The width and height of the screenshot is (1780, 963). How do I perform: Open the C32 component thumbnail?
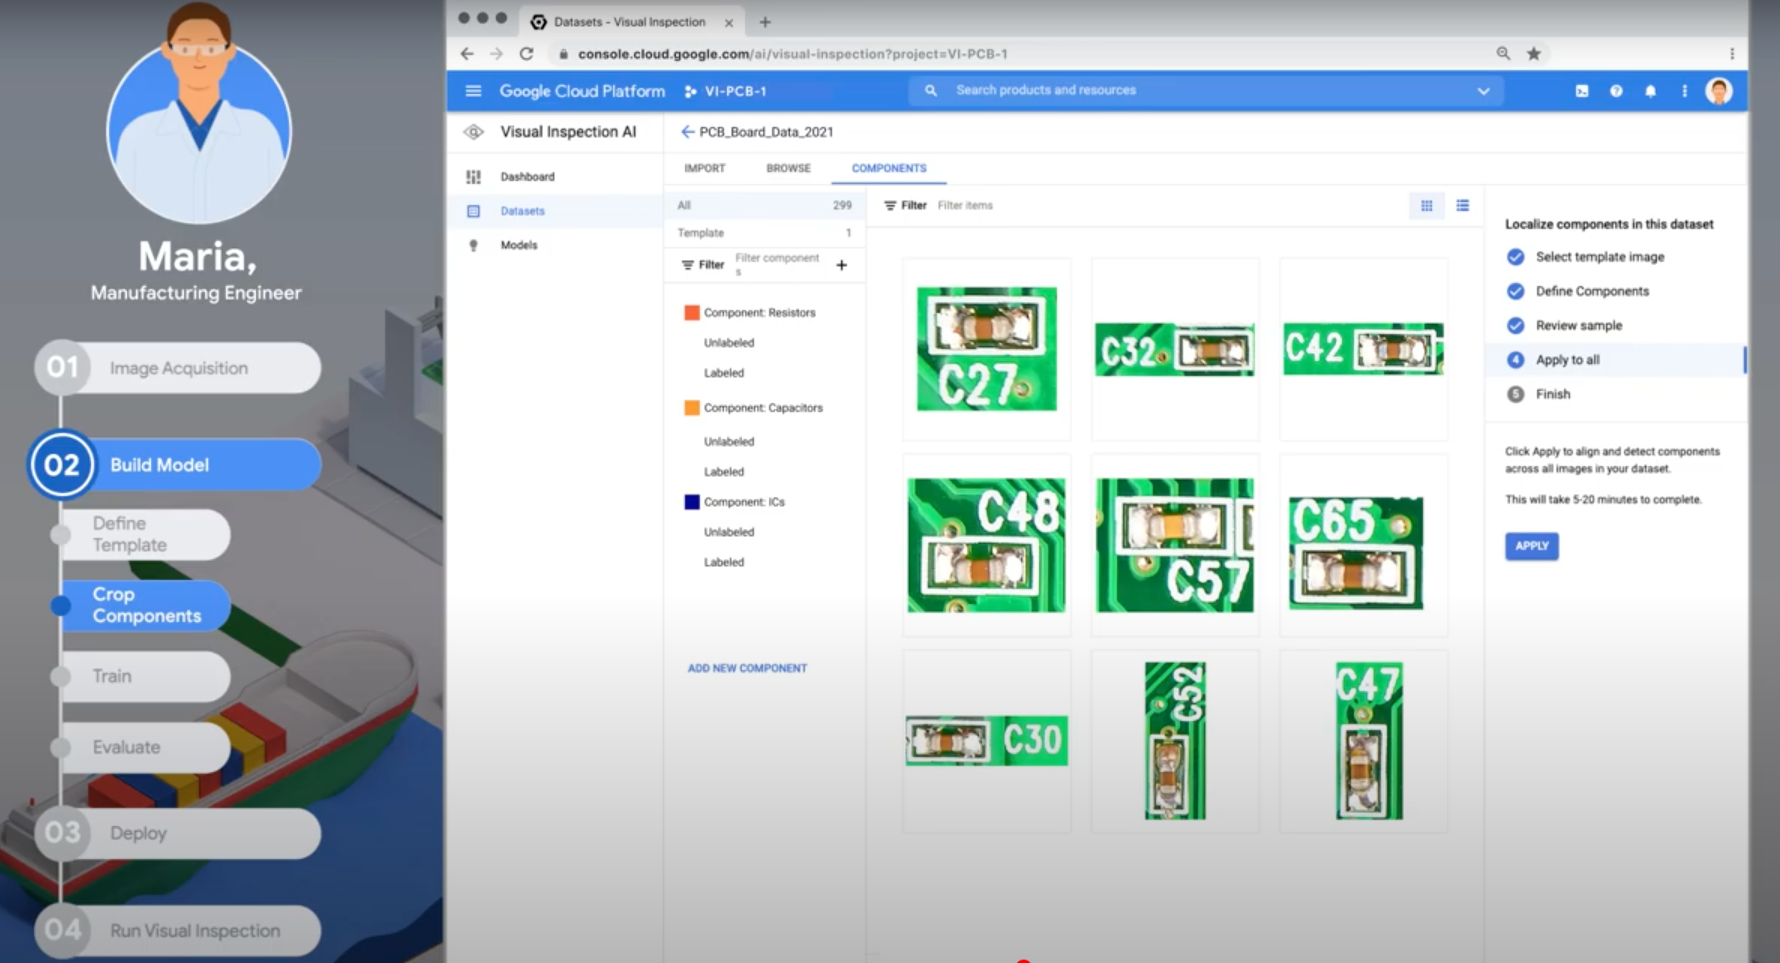(x=1174, y=349)
